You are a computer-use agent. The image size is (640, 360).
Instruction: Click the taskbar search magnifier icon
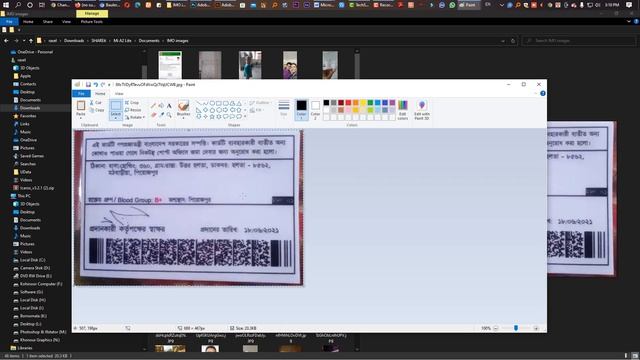tap(18, 5)
